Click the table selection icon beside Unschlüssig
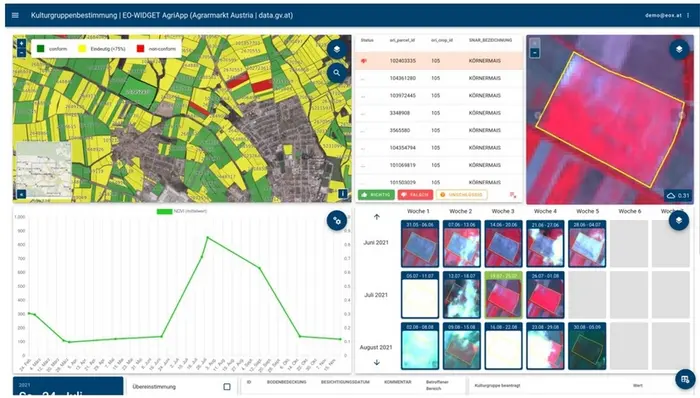 (512, 195)
